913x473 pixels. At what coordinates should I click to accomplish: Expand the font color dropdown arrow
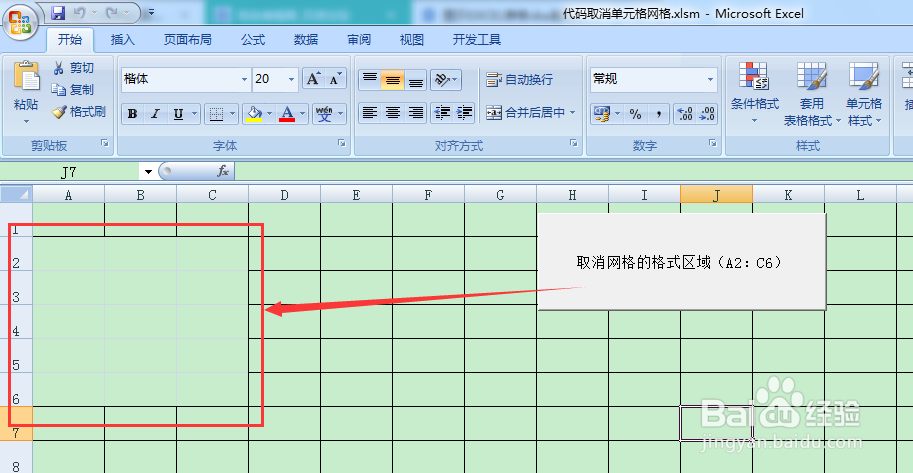[x=303, y=114]
